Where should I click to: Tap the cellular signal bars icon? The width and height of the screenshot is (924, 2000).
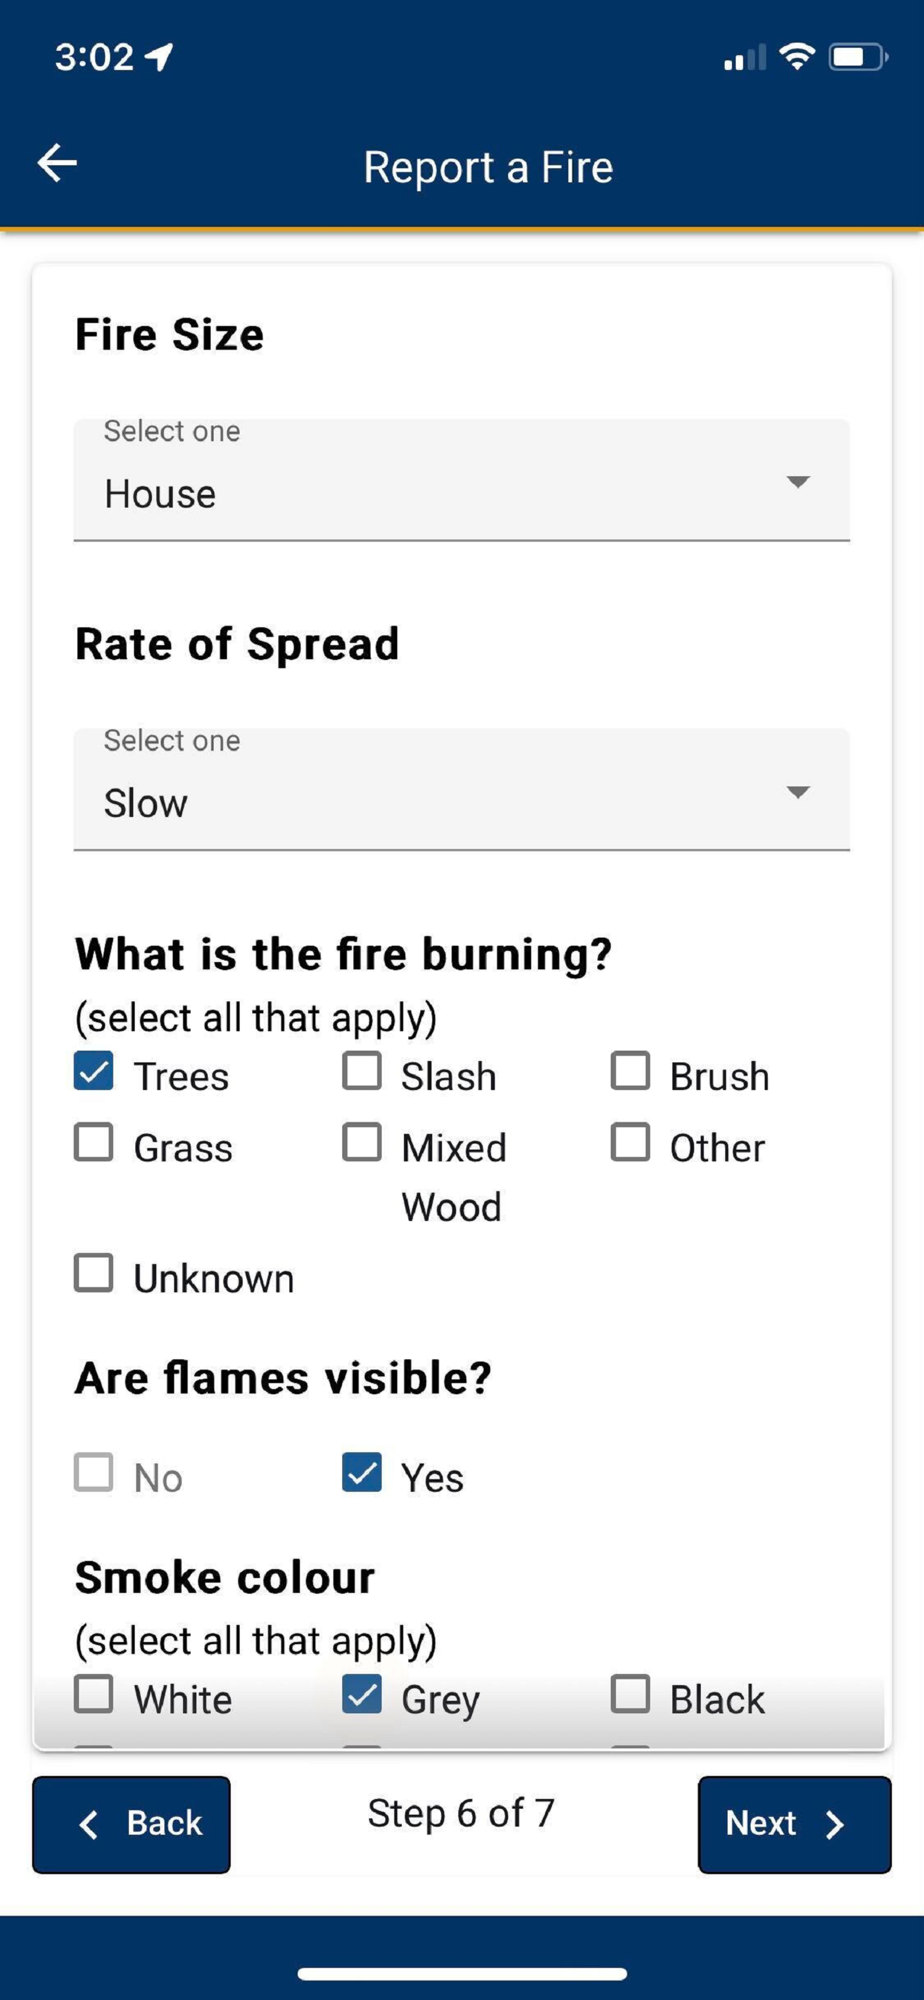(744, 58)
